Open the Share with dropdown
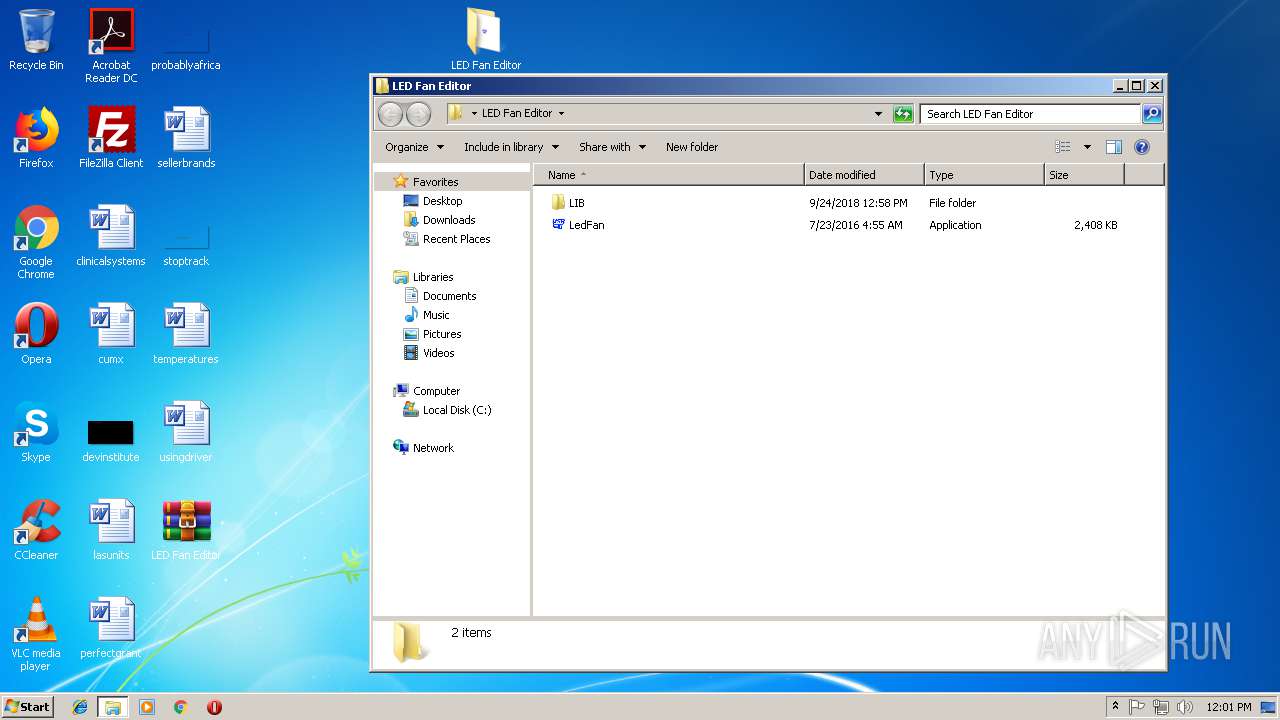 click(612, 147)
